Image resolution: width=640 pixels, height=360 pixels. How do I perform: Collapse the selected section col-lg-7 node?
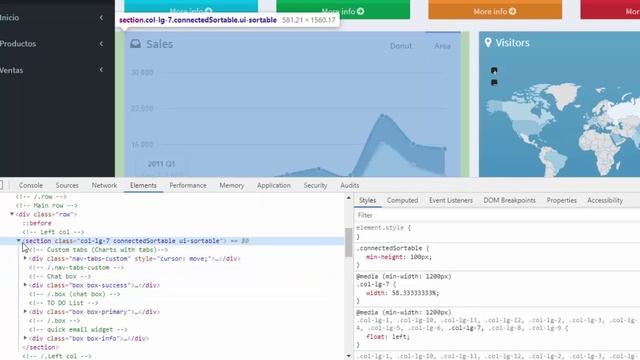pyautogui.click(x=18, y=240)
